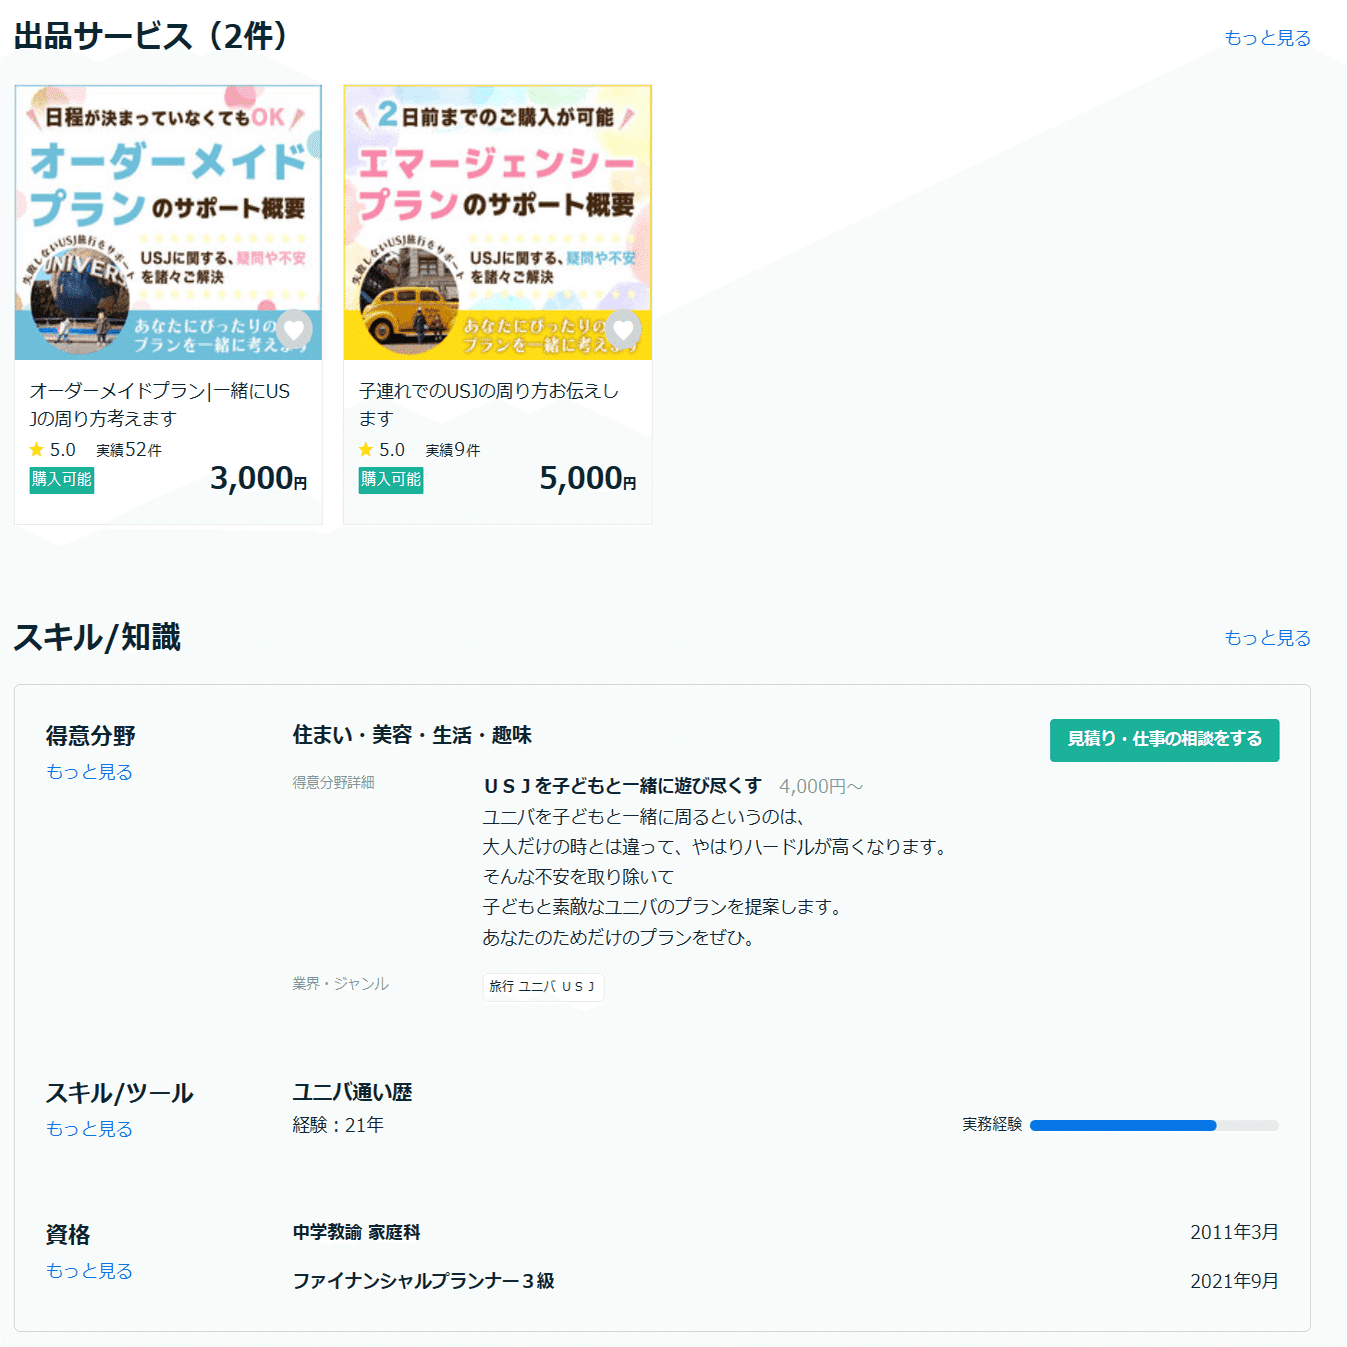
Task: Open the オーダーメイドプラン service thumbnail
Action: (168, 222)
